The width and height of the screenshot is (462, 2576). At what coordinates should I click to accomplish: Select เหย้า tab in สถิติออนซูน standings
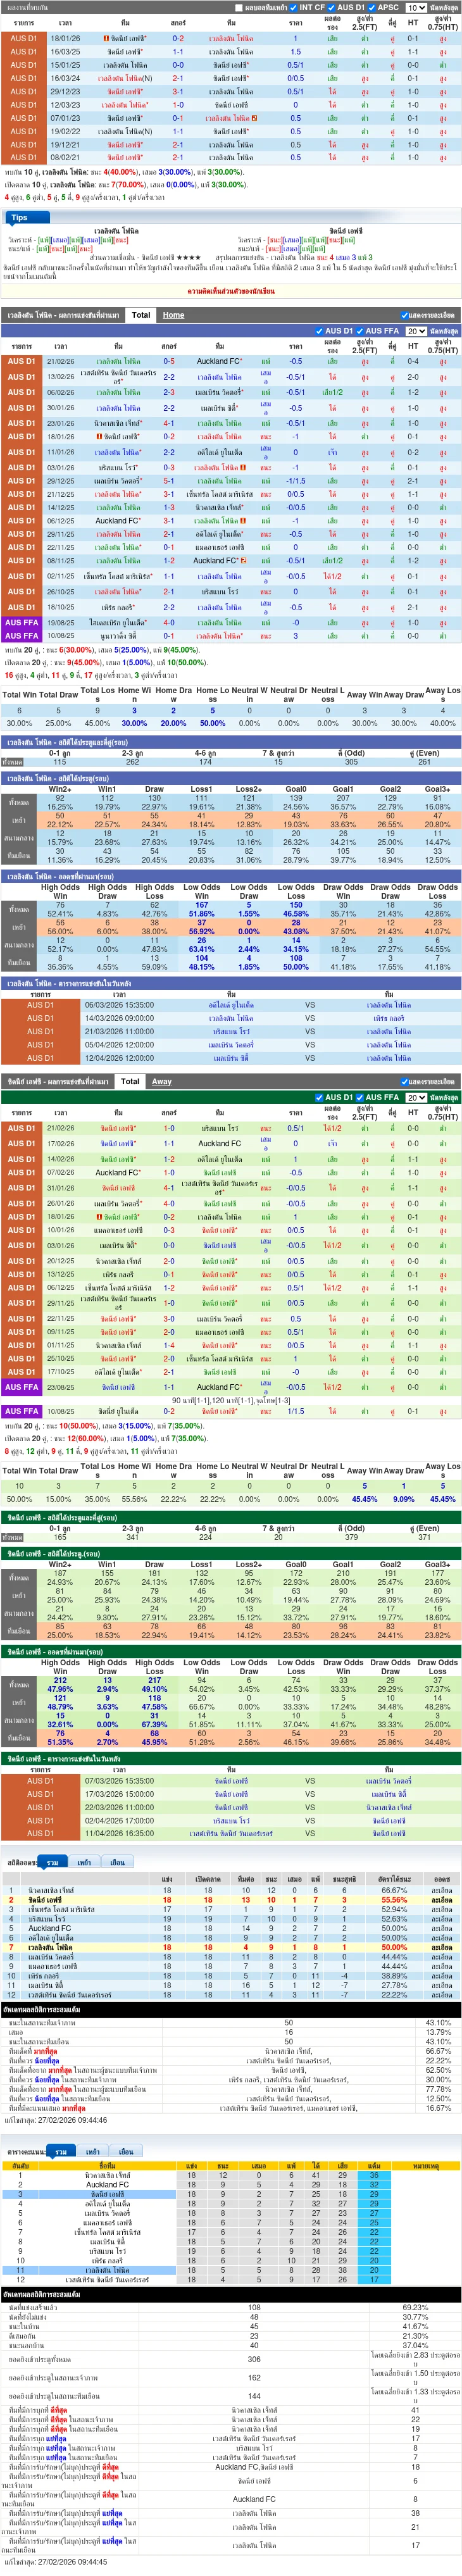tap(84, 1862)
